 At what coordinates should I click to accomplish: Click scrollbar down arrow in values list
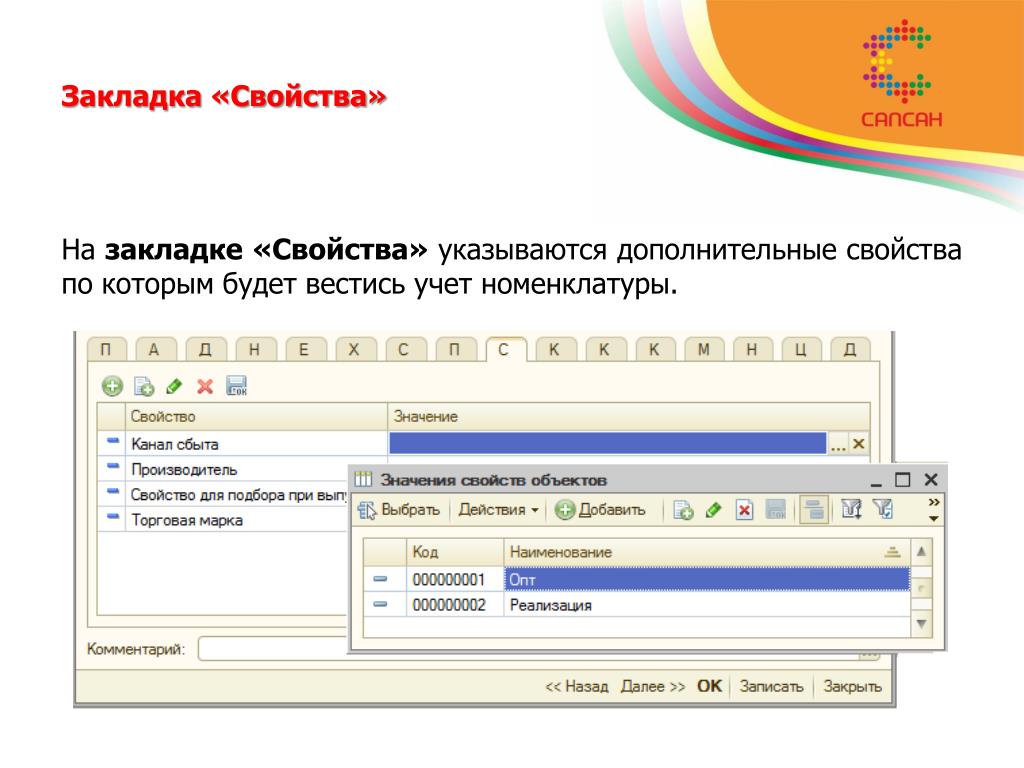[921, 624]
